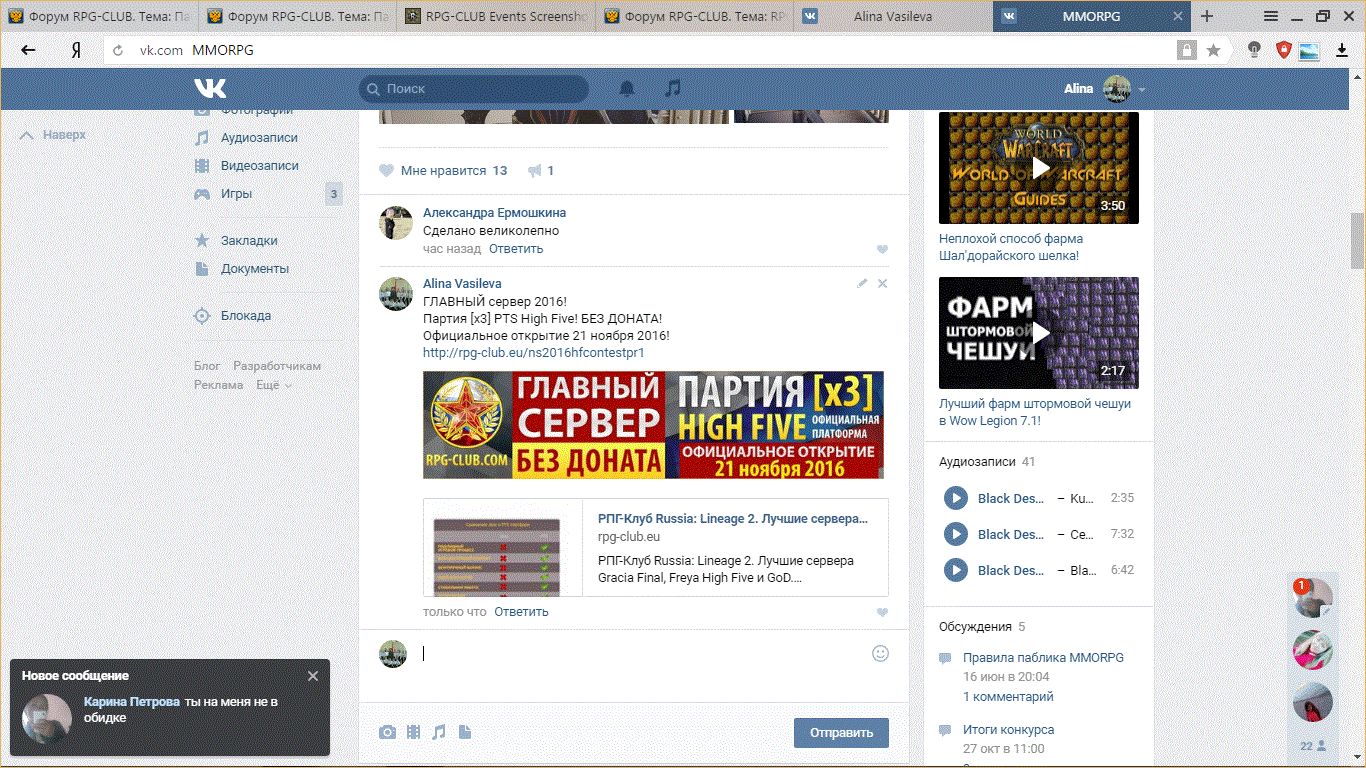Open the Итоги конкурса discussion
Image resolution: width=1366 pixels, height=768 pixels.
coord(1008,730)
